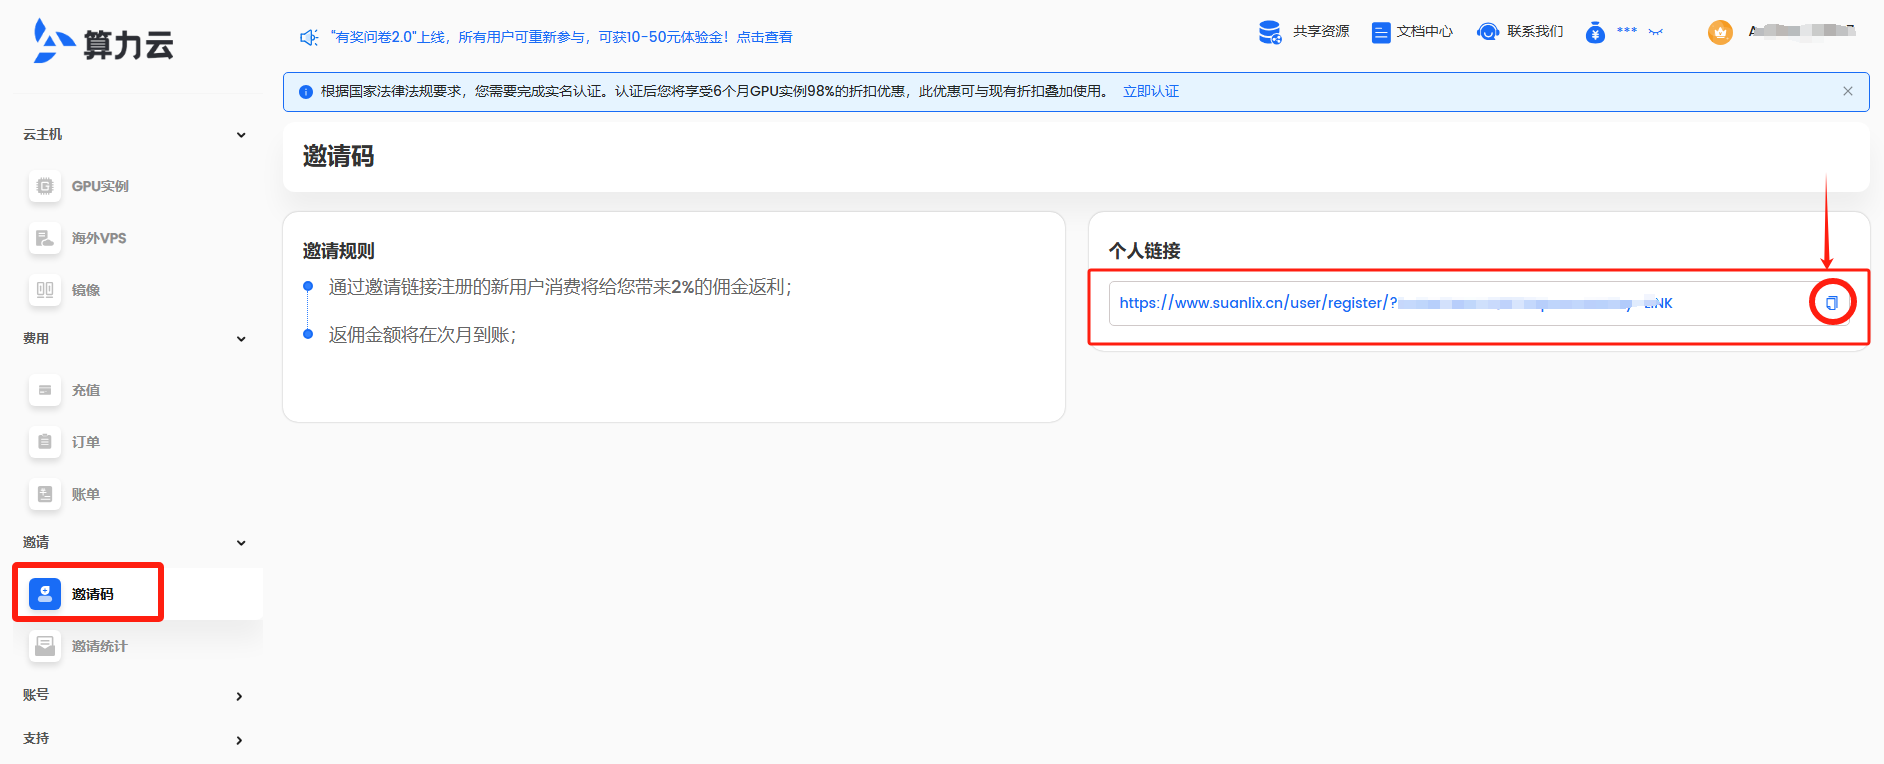Click the 2%的佣金返利 rule text
Image resolution: width=1884 pixels, height=764 pixels.
point(560,287)
